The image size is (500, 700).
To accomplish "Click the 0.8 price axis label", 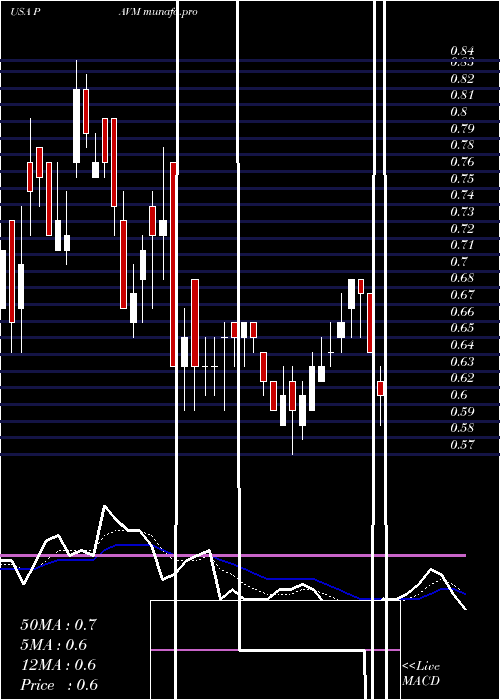I will tap(458, 112).
